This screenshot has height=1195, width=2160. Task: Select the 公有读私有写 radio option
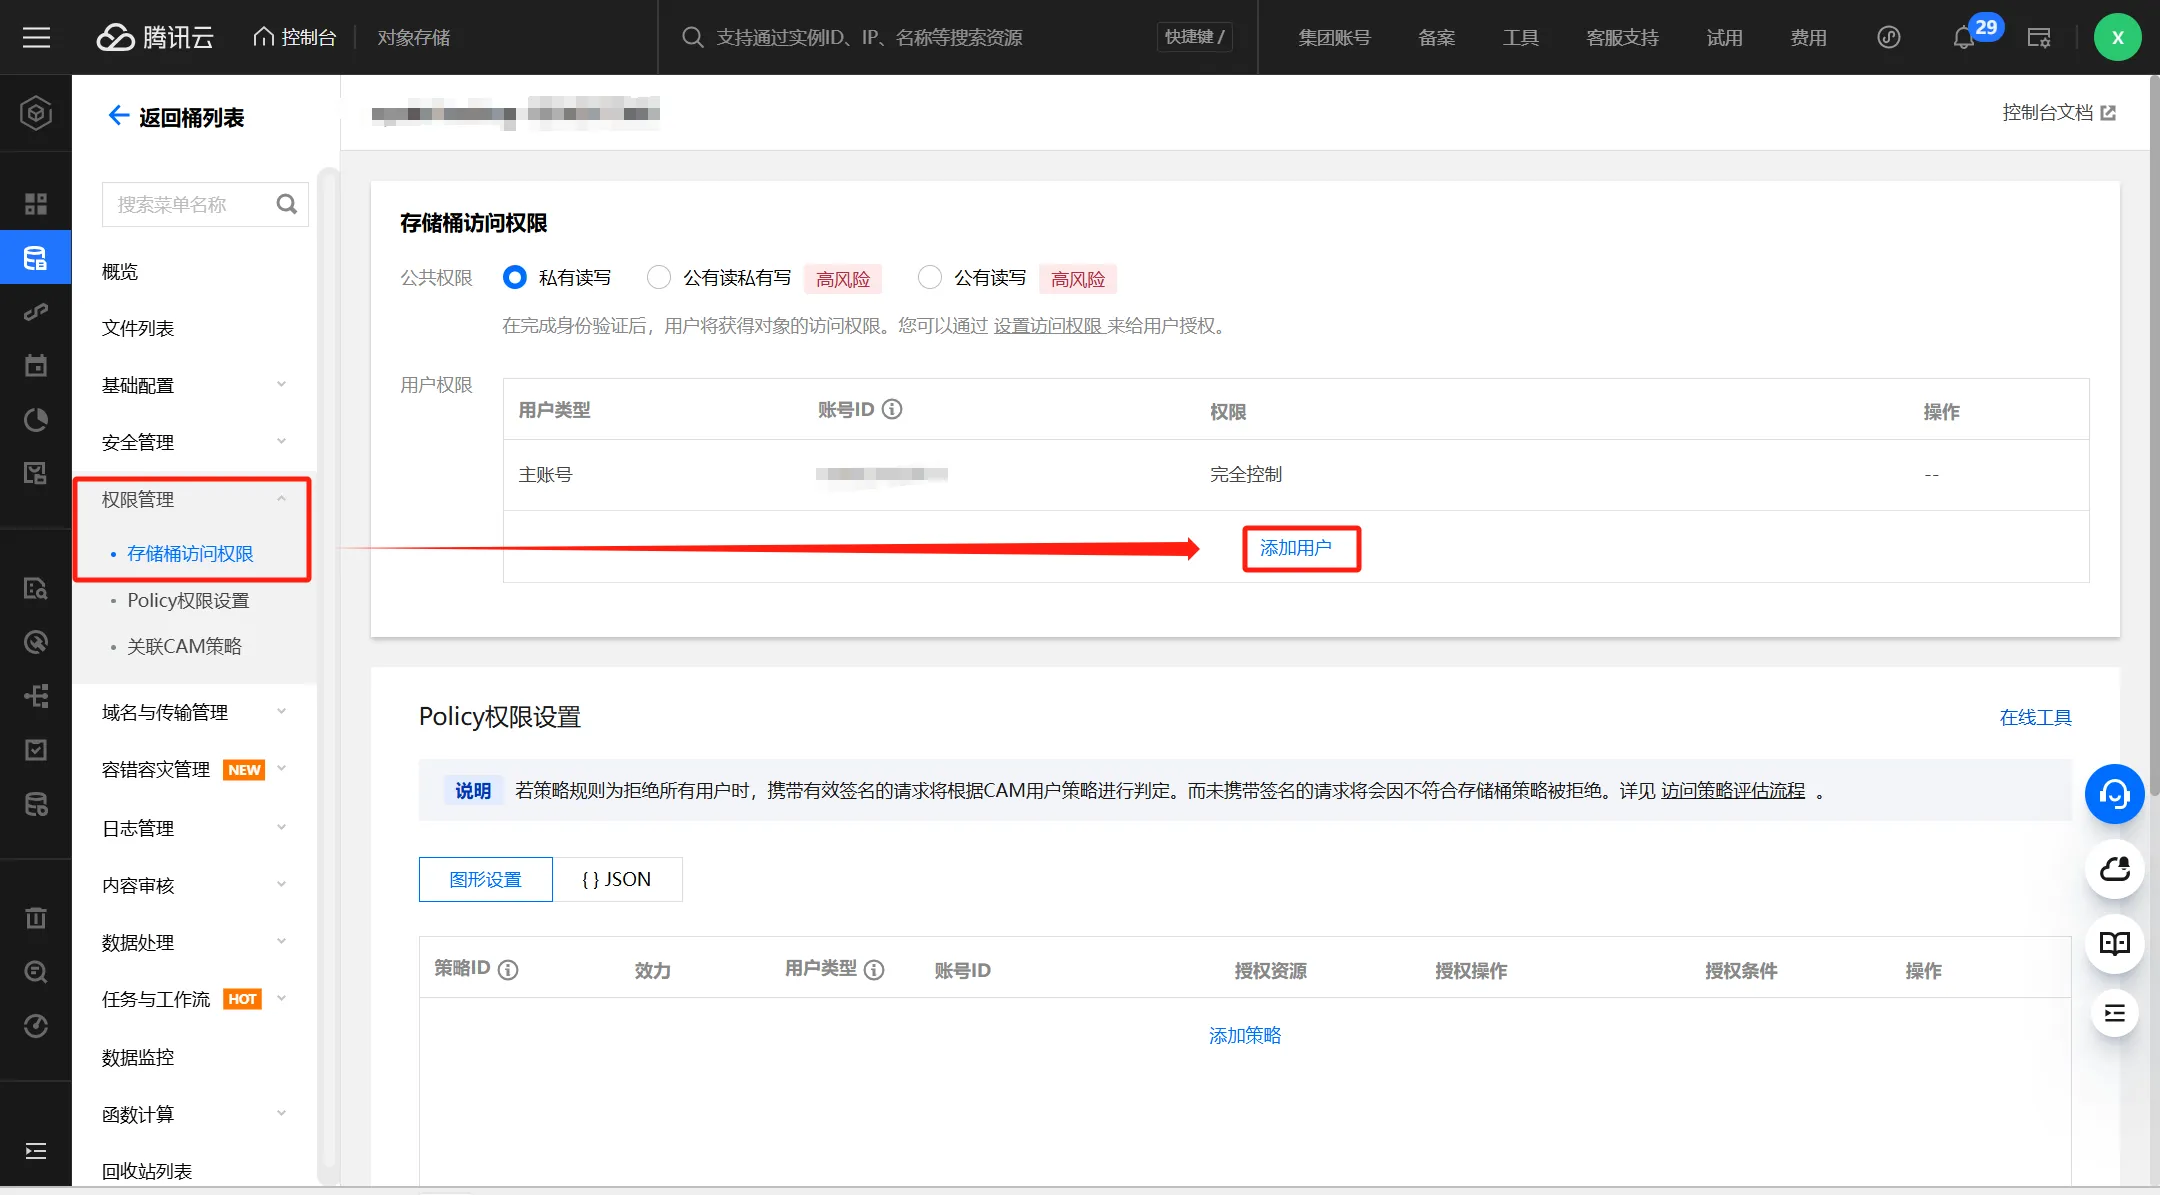point(659,277)
